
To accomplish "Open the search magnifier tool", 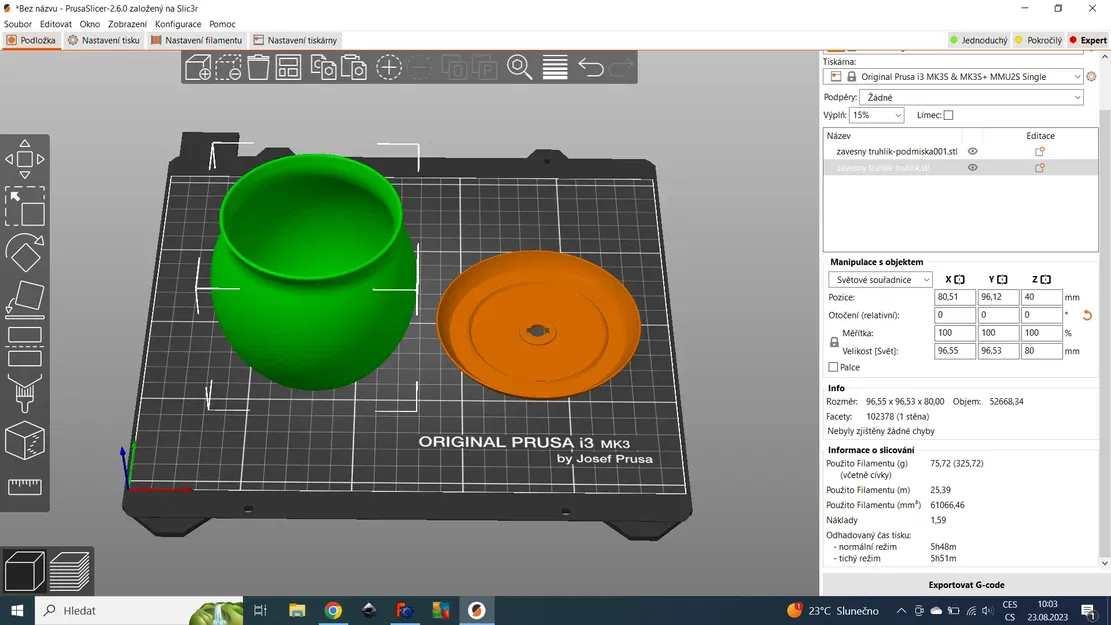I will pos(519,67).
